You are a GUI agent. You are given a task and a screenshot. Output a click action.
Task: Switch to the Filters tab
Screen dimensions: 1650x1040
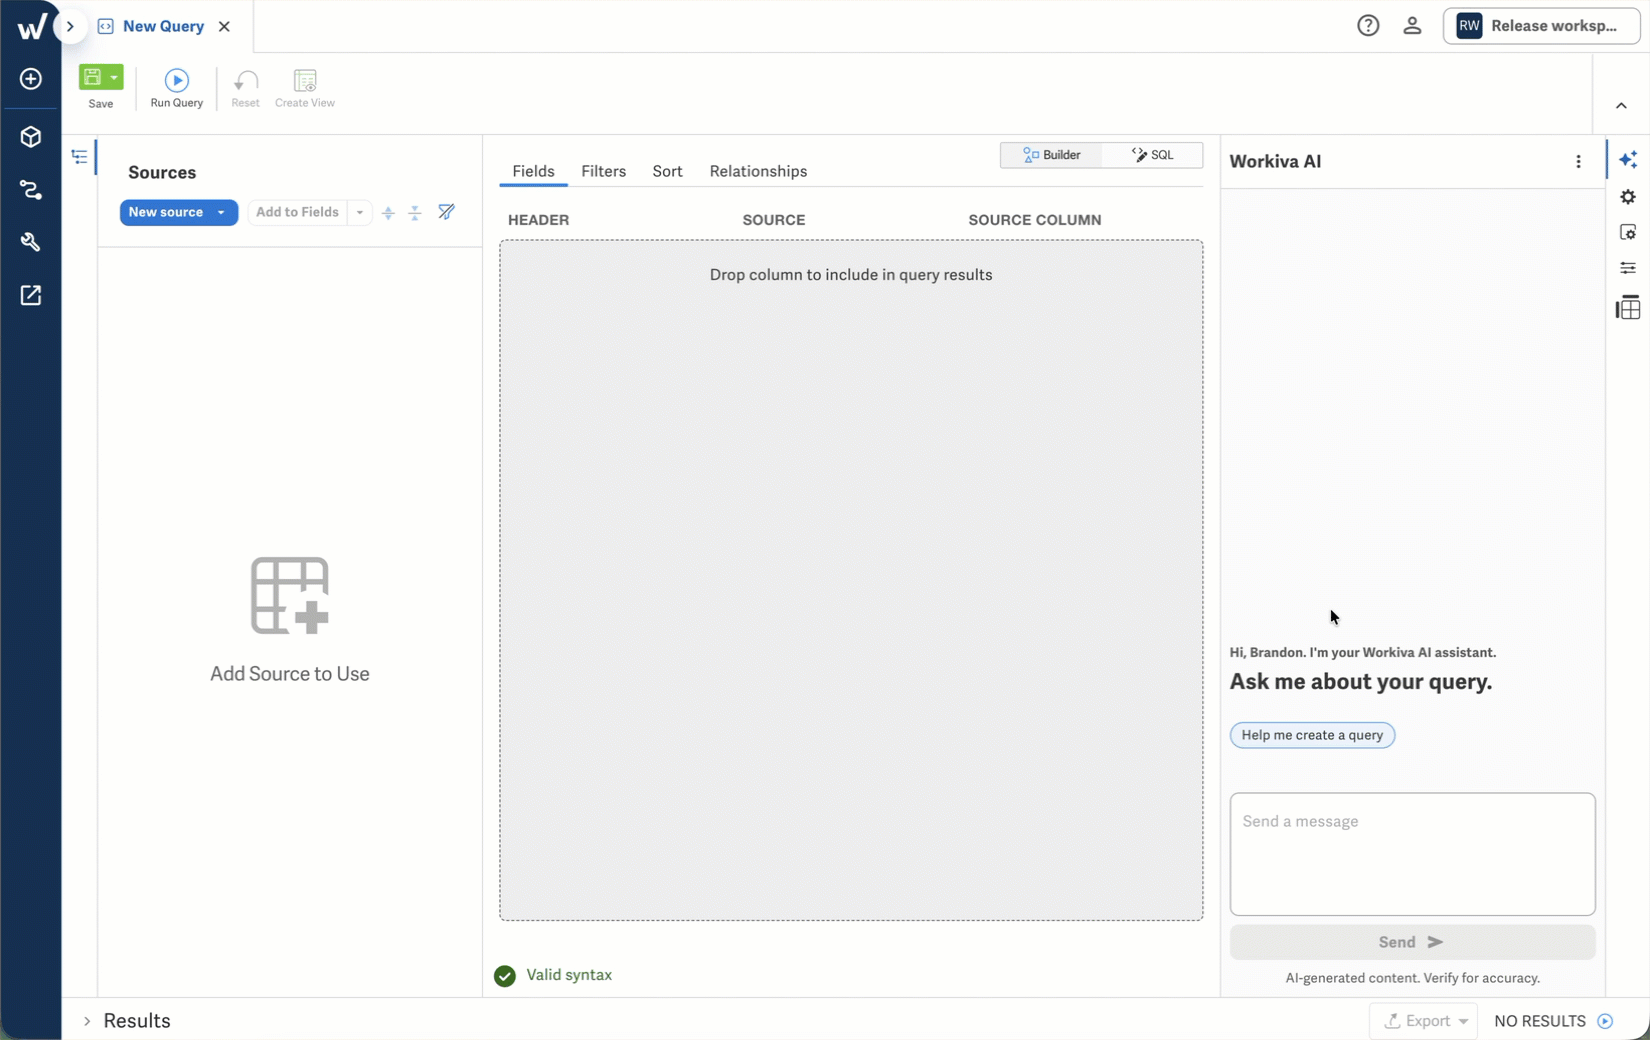click(x=603, y=171)
